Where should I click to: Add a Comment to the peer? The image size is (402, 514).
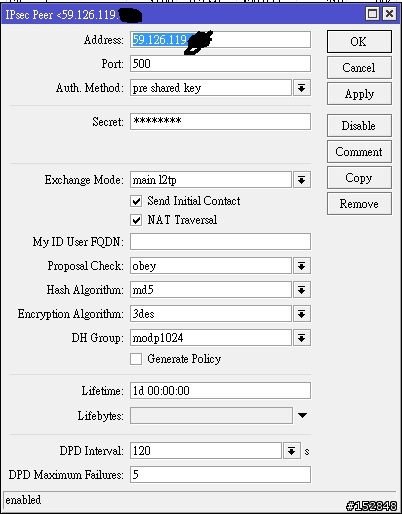coord(359,152)
